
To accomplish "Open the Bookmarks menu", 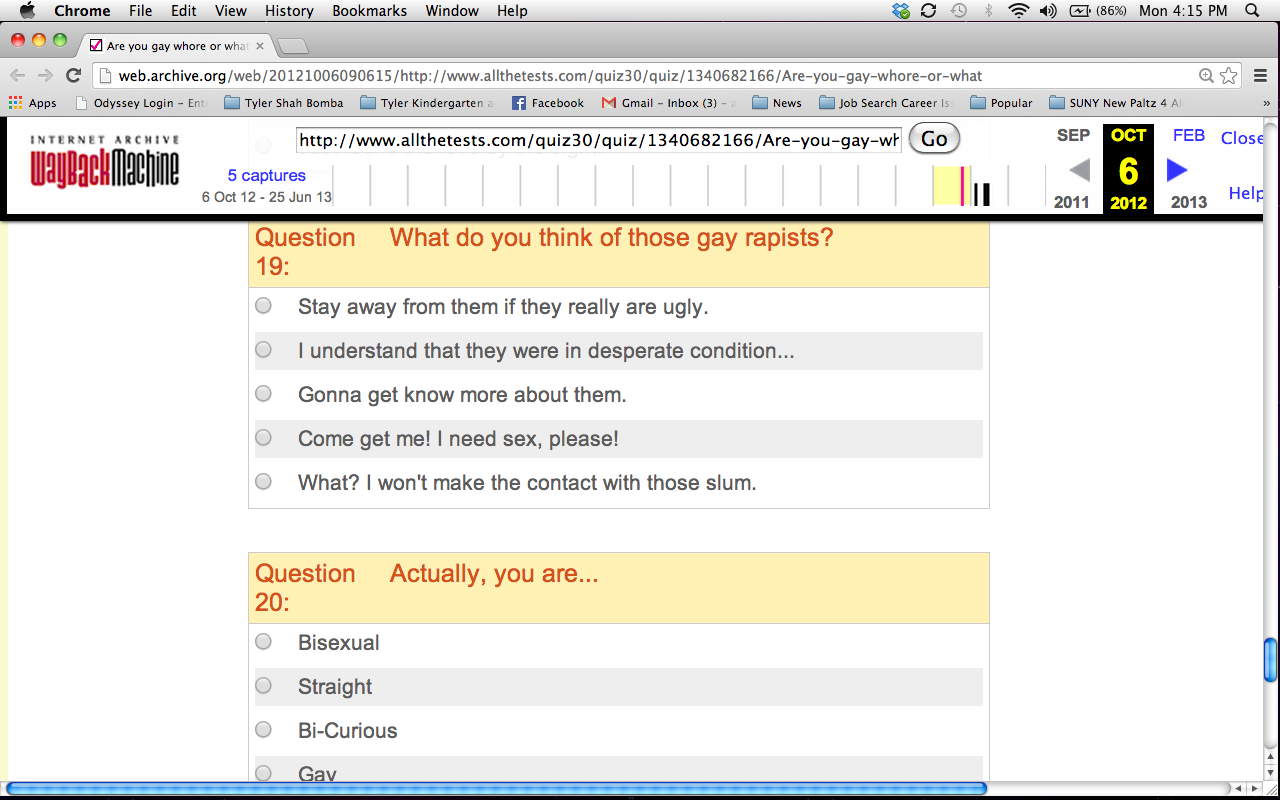I will 369,11.
